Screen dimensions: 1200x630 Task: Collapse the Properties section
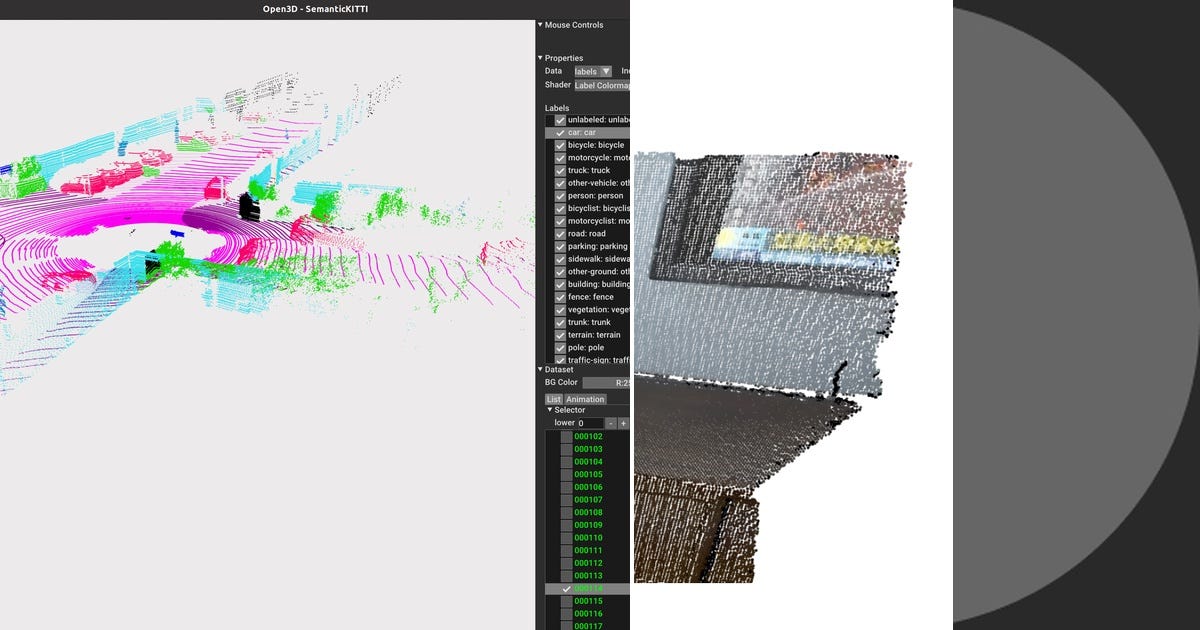[541, 58]
